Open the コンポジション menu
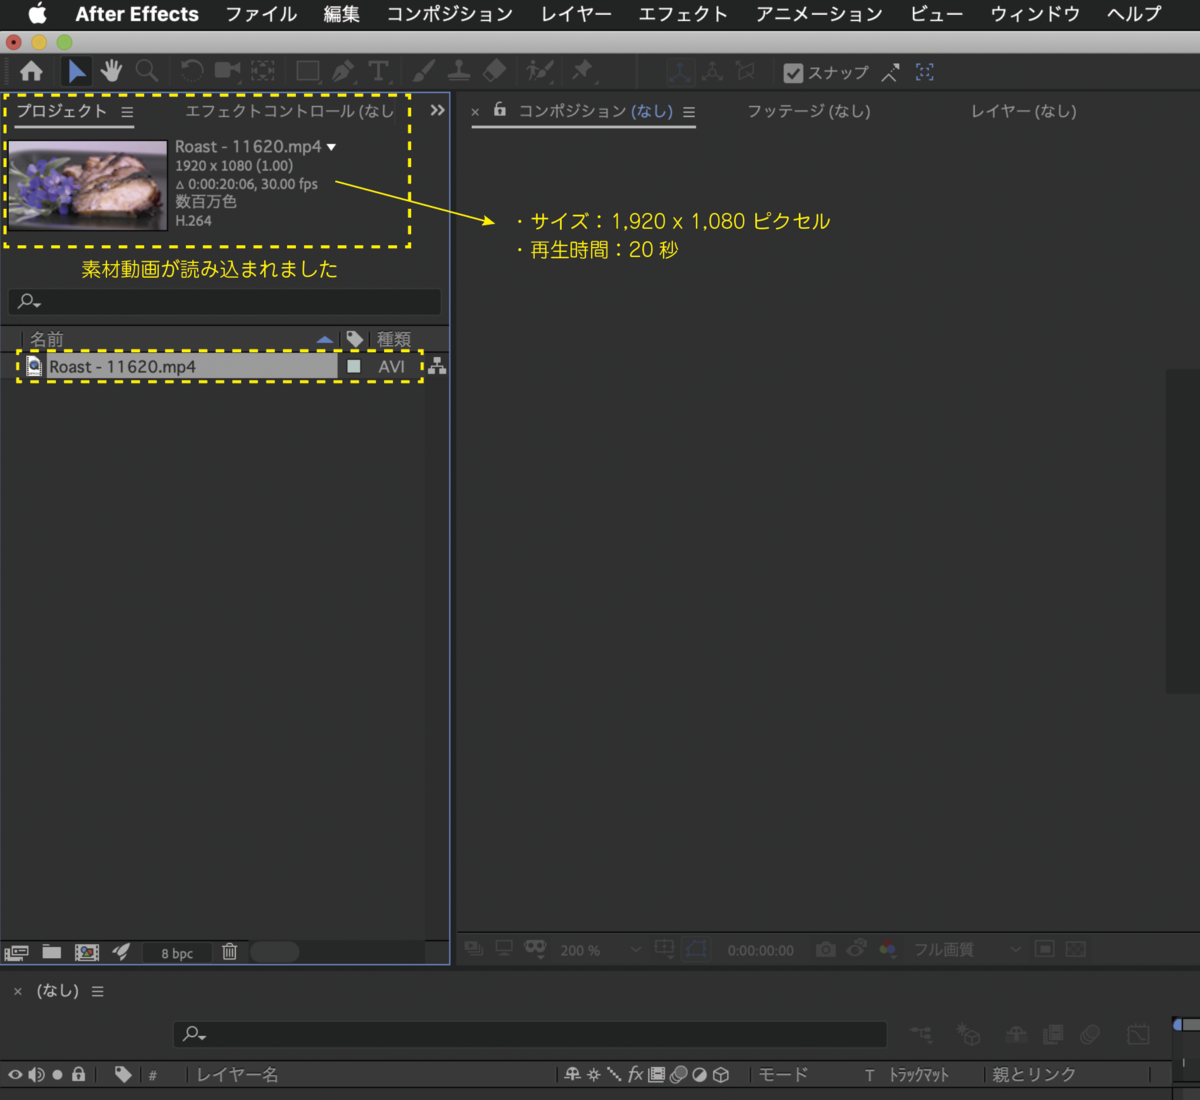Image resolution: width=1200 pixels, height=1100 pixels. [450, 14]
